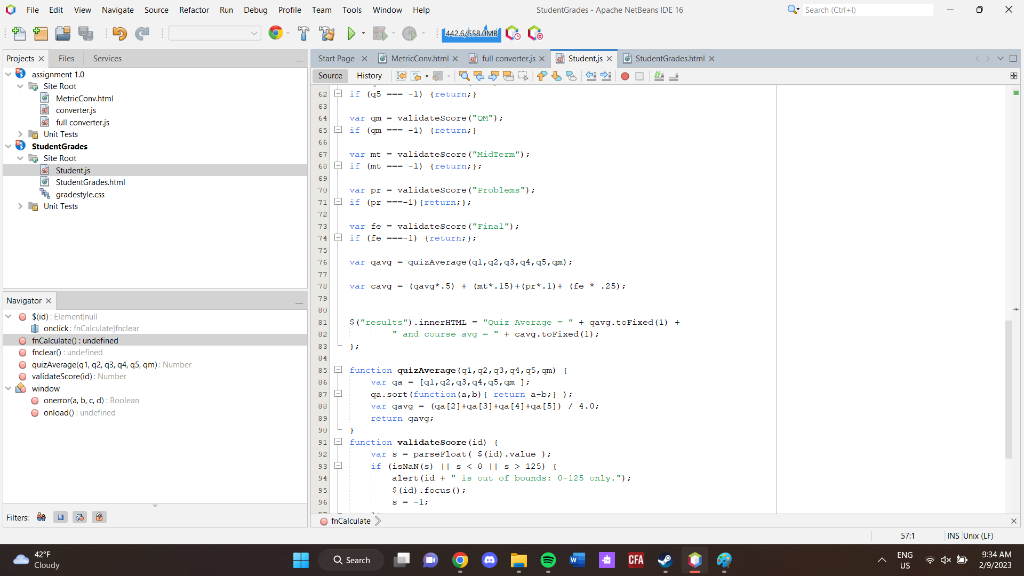Viewport: 1024px width, 576px height.
Task: Open Spotify from the Windows taskbar
Action: coord(547,560)
